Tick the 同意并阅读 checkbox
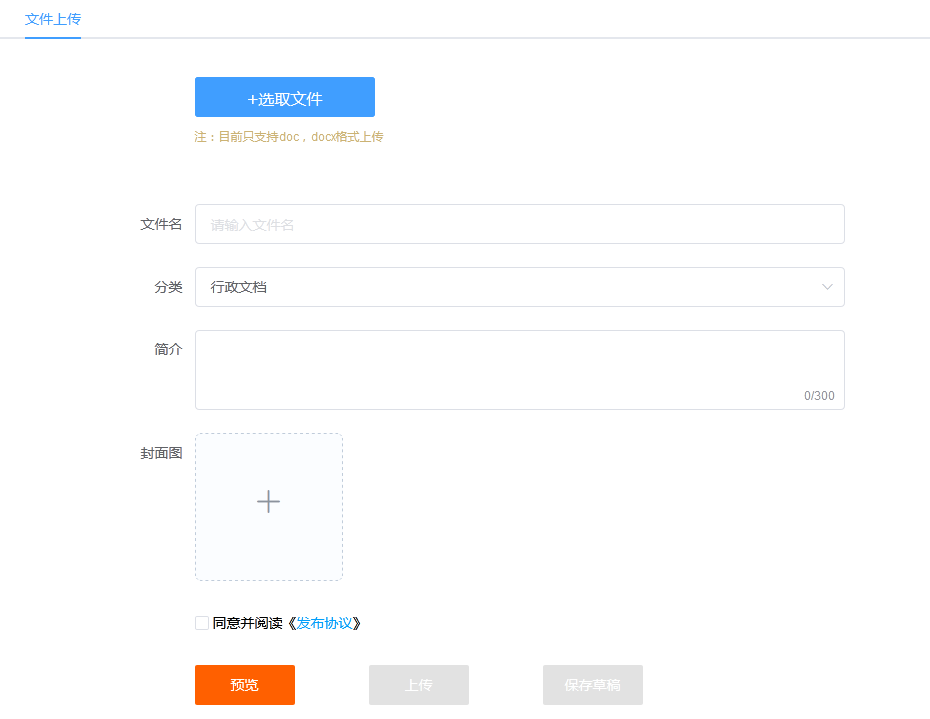The image size is (930, 719). click(x=202, y=623)
